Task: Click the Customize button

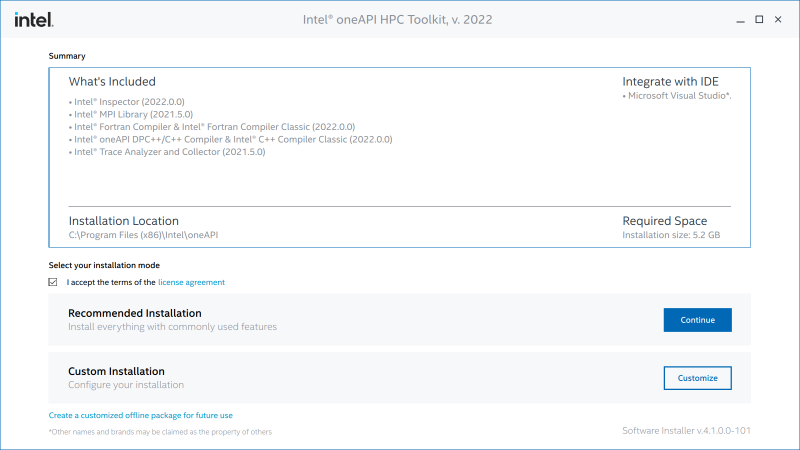Action: [x=697, y=378]
